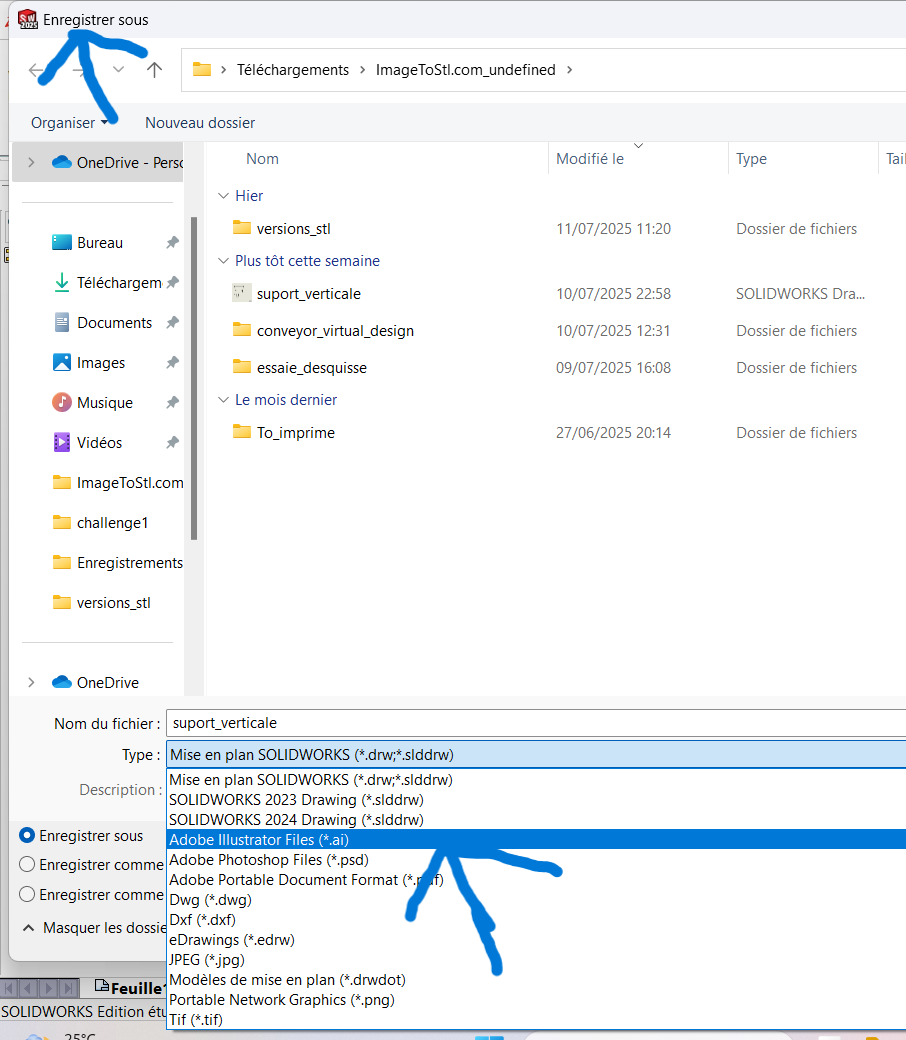Select second Enregistrer comme radio button
The width and height of the screenshot is (906, 1040).
pyautogui.click(x=27, y=864)
